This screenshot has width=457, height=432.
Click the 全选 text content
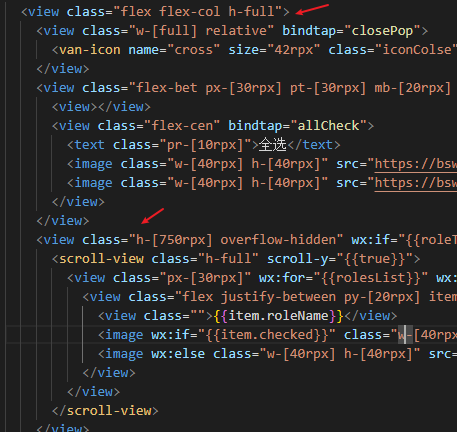[x=273, y=145]
